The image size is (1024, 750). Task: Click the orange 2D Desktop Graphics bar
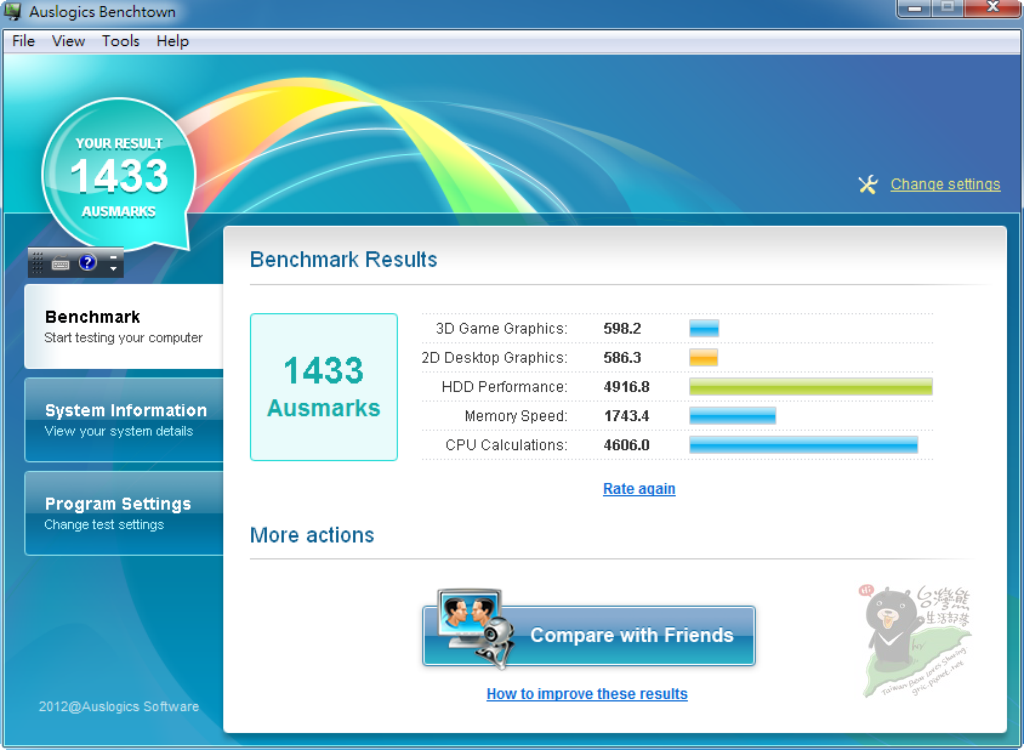[703, 357]
